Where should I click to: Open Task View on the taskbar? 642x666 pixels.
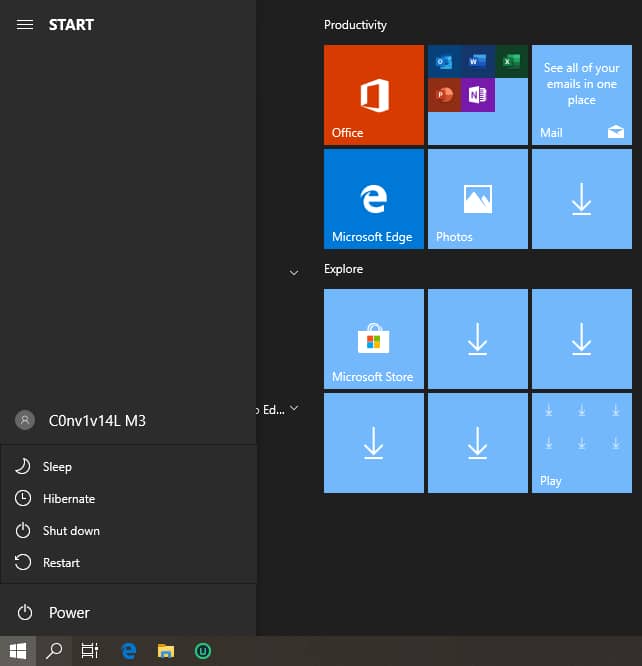tap(90, 651)
